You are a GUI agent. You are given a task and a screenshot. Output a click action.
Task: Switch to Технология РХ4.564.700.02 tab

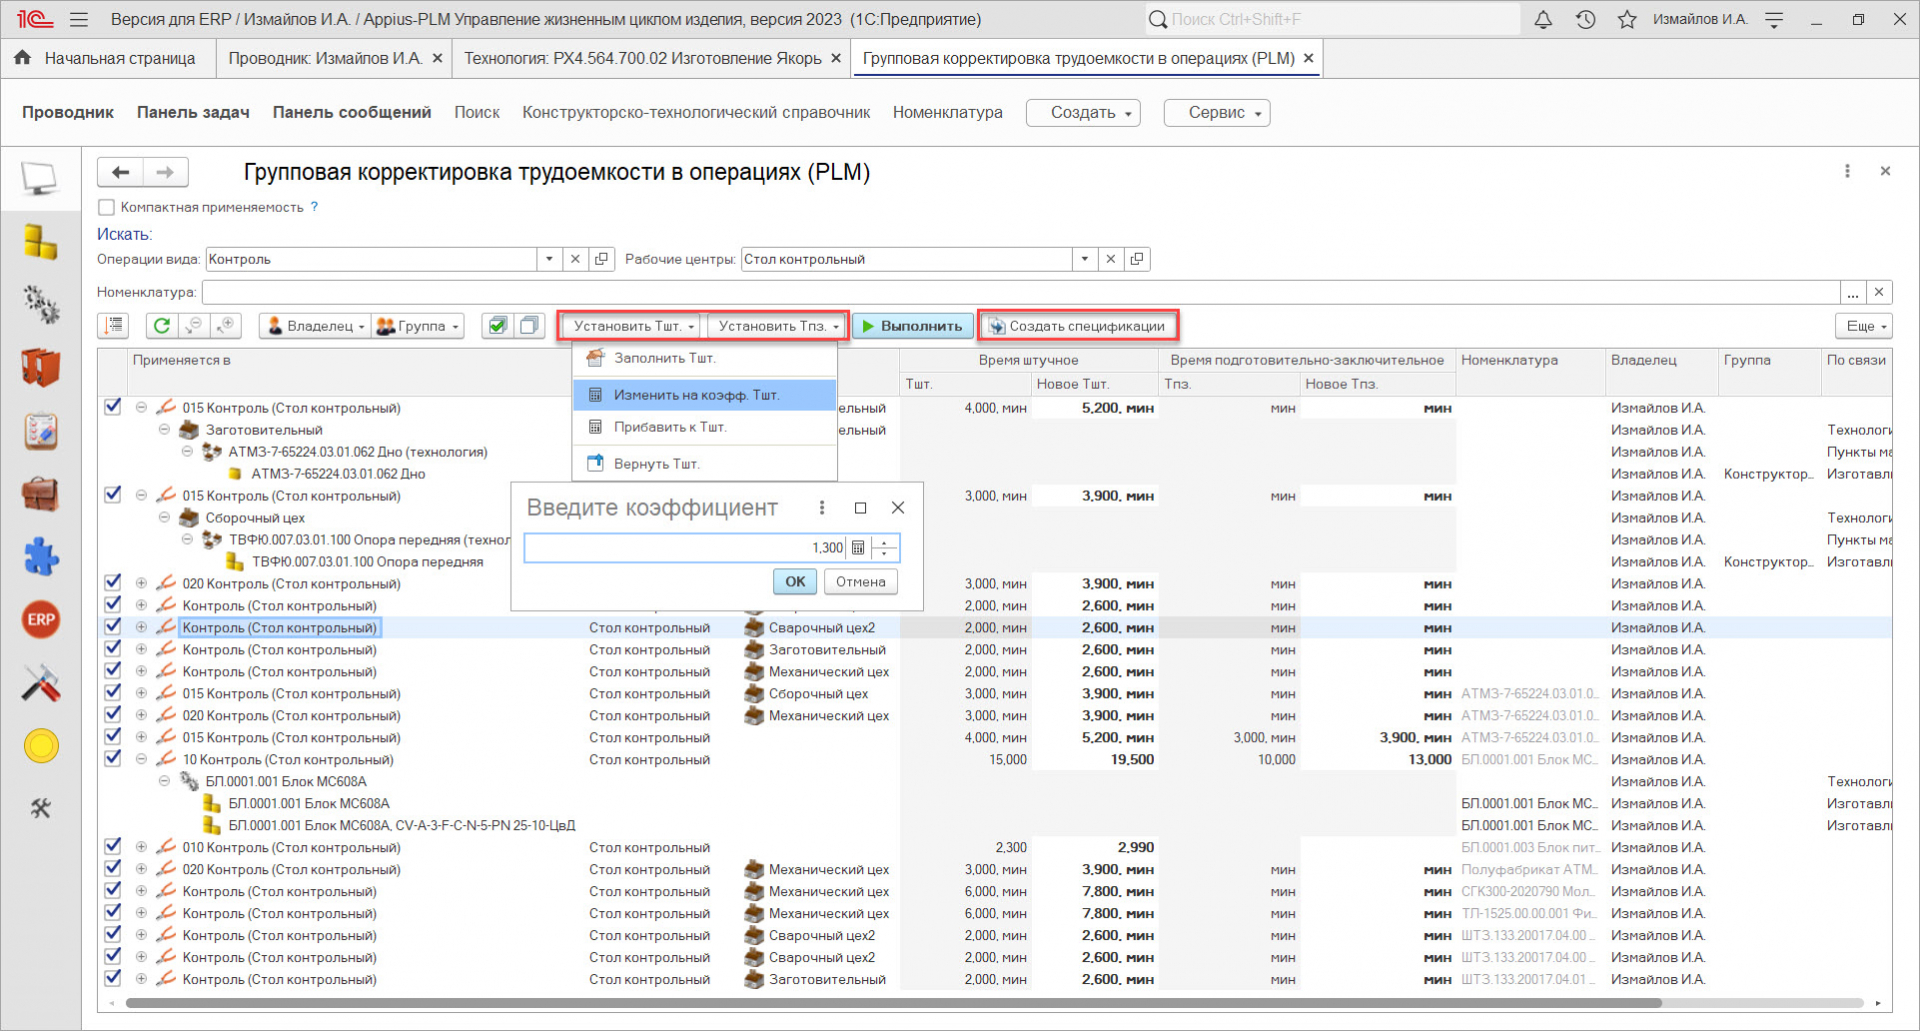pyautogui.click(x=642, y=58)
